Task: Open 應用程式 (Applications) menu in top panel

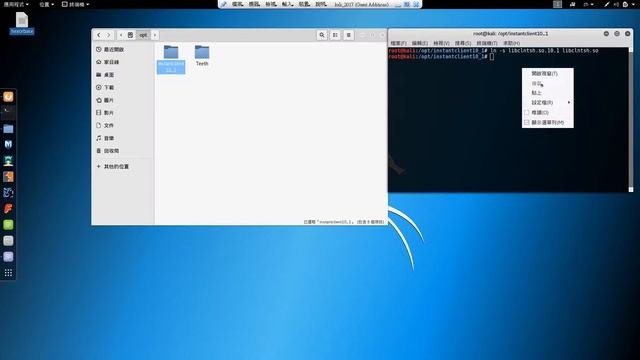Action: [16, 4]
